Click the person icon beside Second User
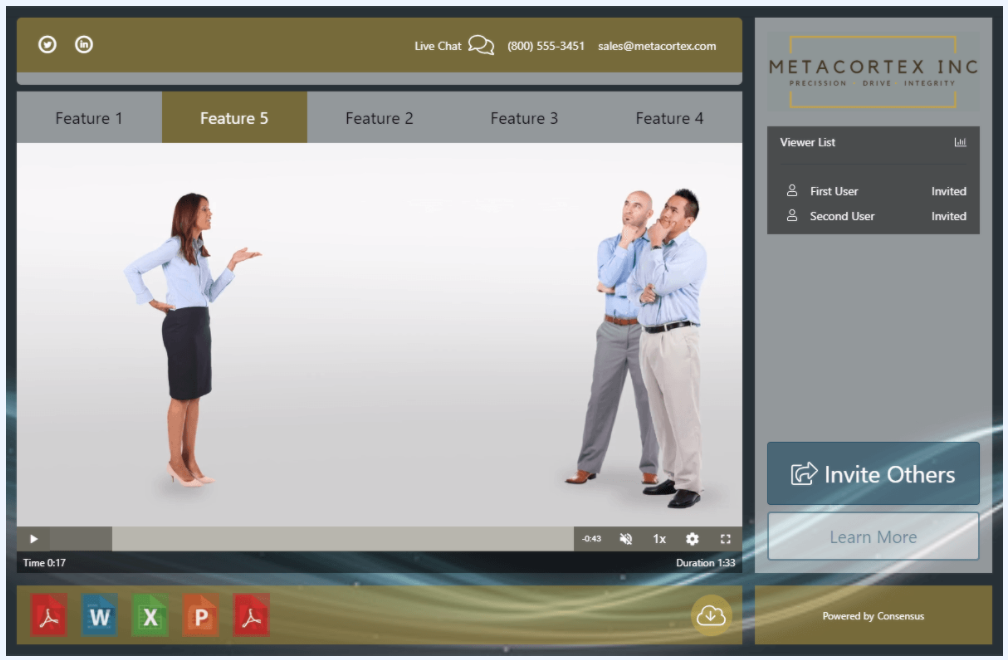This screenshot has width=1008, height=660. point(792,216)
